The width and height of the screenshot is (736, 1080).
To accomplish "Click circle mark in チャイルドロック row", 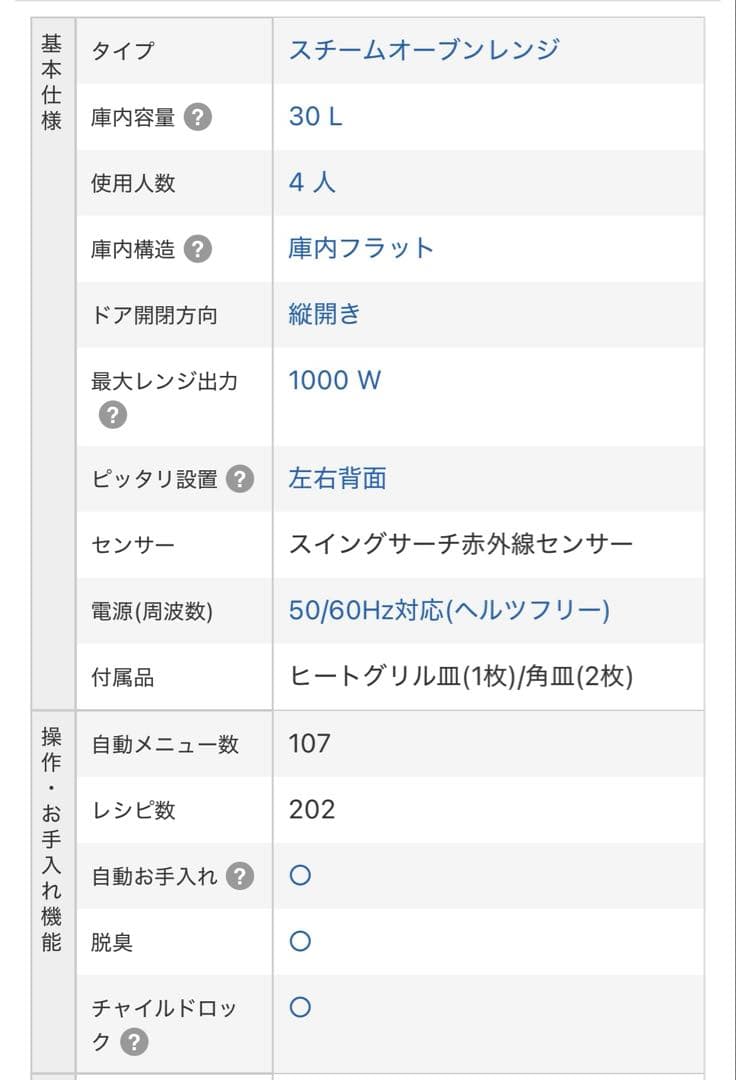I will pyautogui.click(x=300, y=1008).
